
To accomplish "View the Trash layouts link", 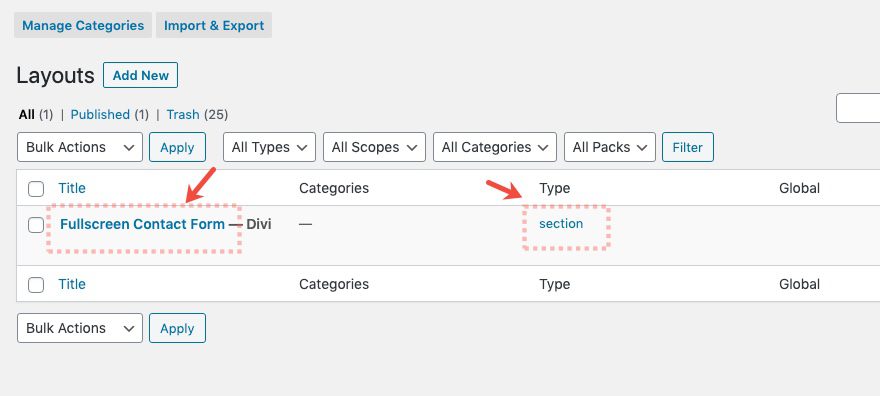I will (183, 114).
